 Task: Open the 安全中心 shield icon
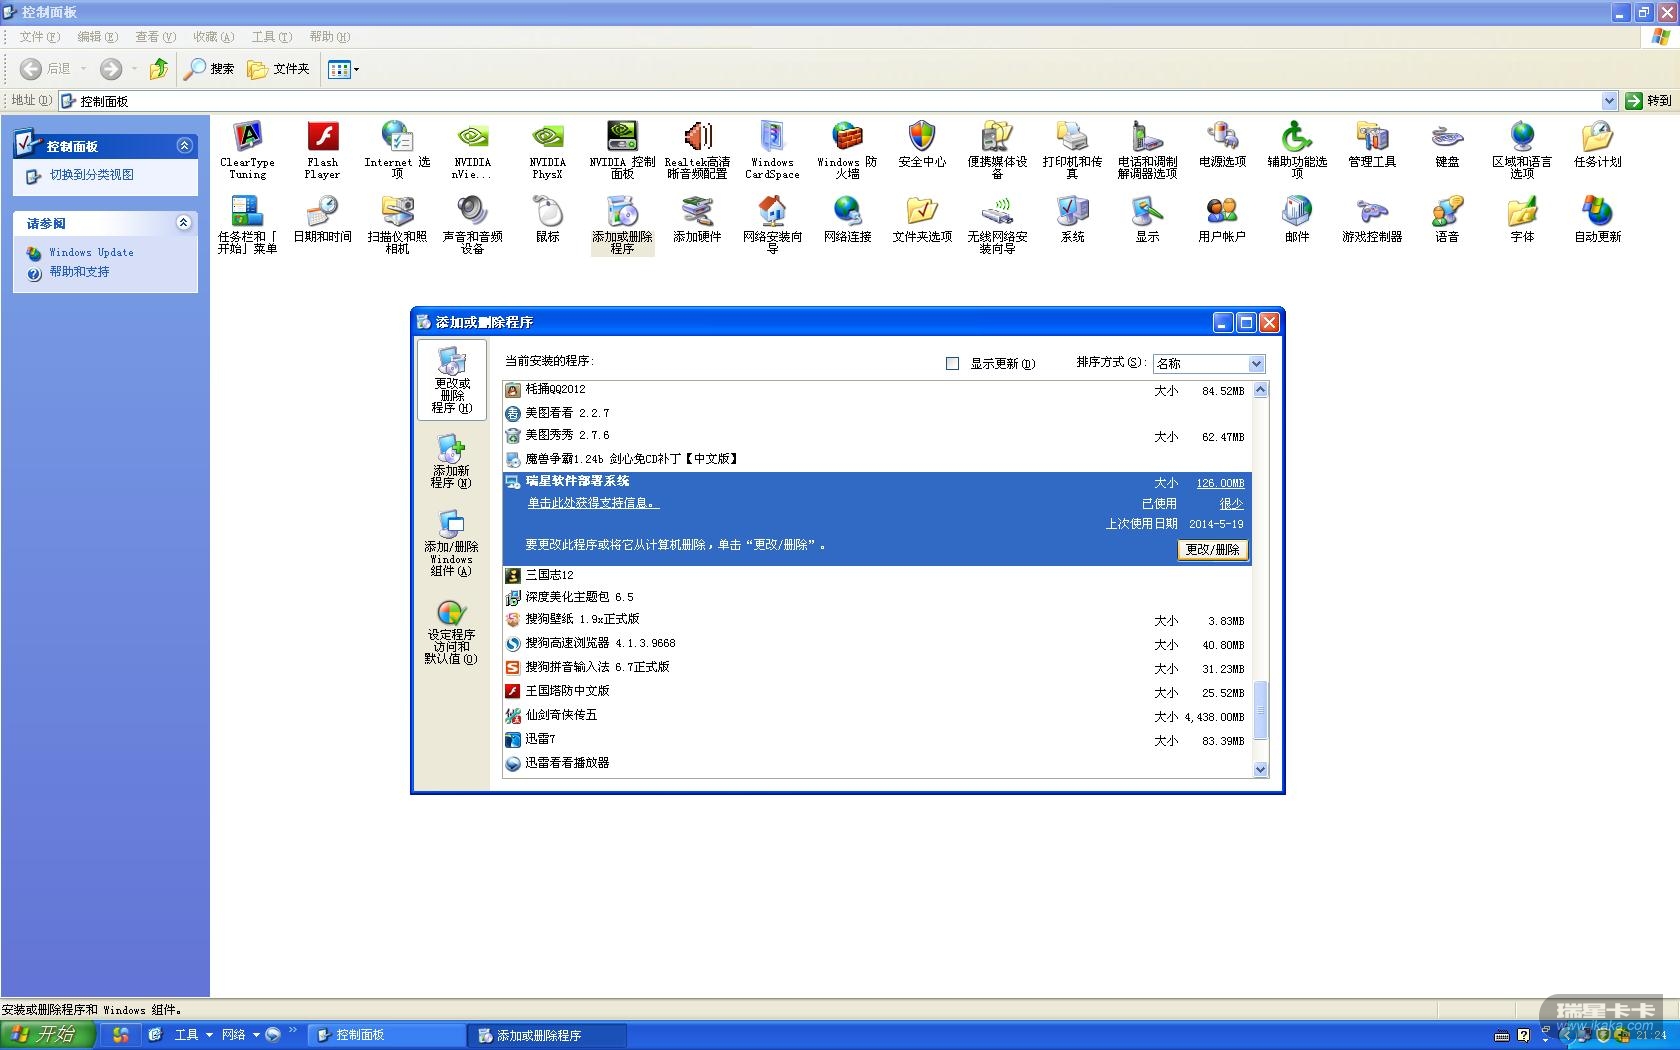922,144
